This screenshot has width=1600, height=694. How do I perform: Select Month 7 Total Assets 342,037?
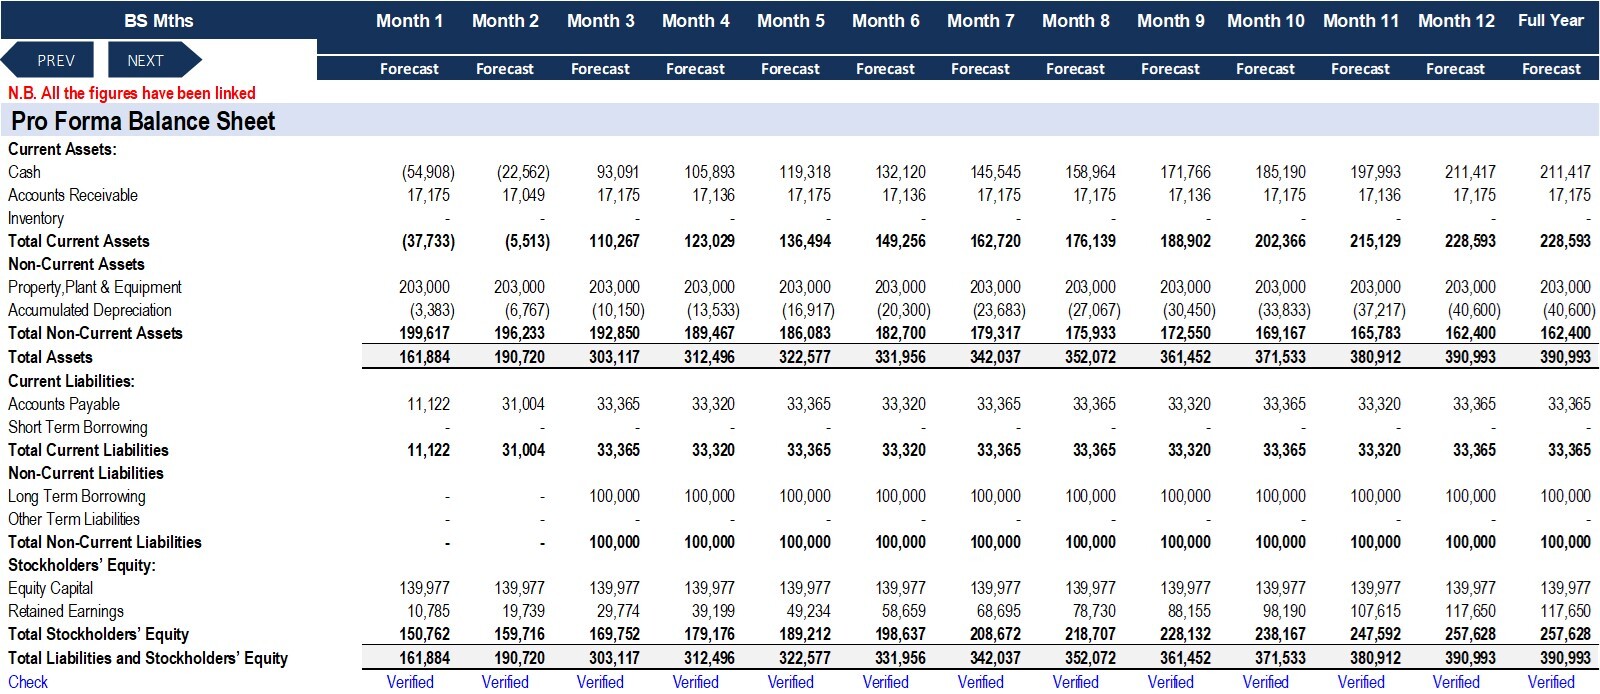[x=995, y=357]
